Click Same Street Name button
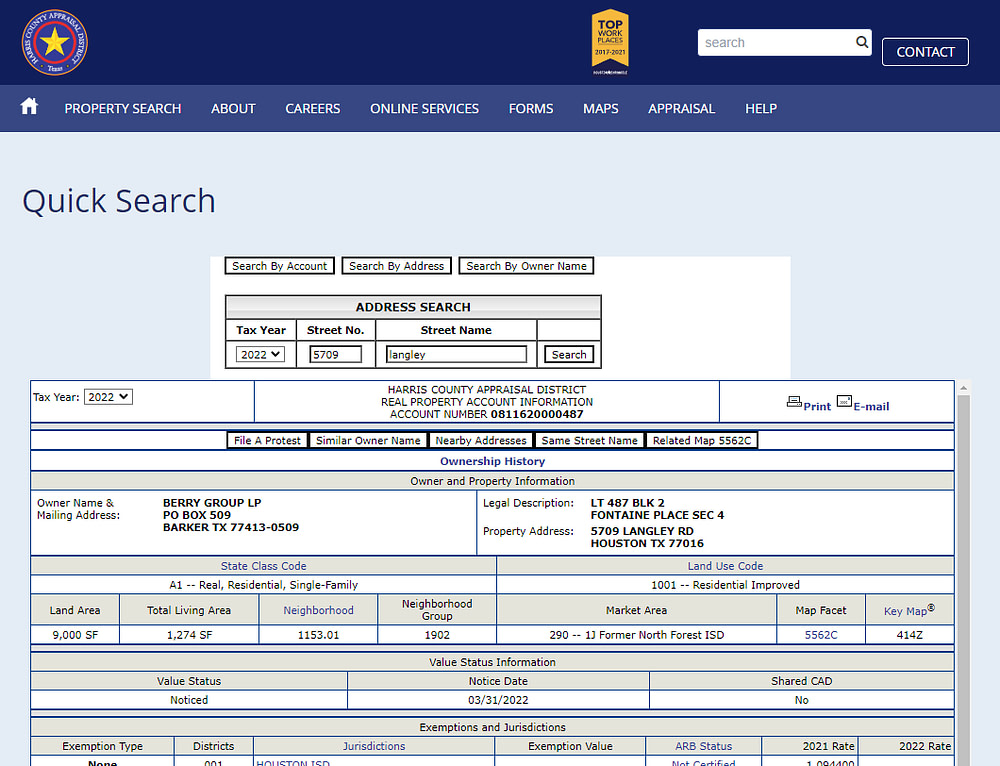Image resolution: width=1000 pixels, height=766 pixels. (x=589, y=440)
